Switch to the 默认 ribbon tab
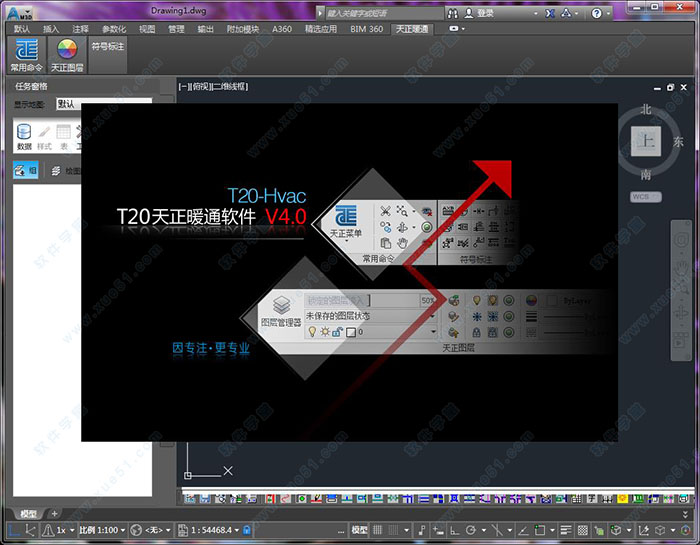Image resolution: width=700 pixels, height=545 pixels. [x=21, y=29]
